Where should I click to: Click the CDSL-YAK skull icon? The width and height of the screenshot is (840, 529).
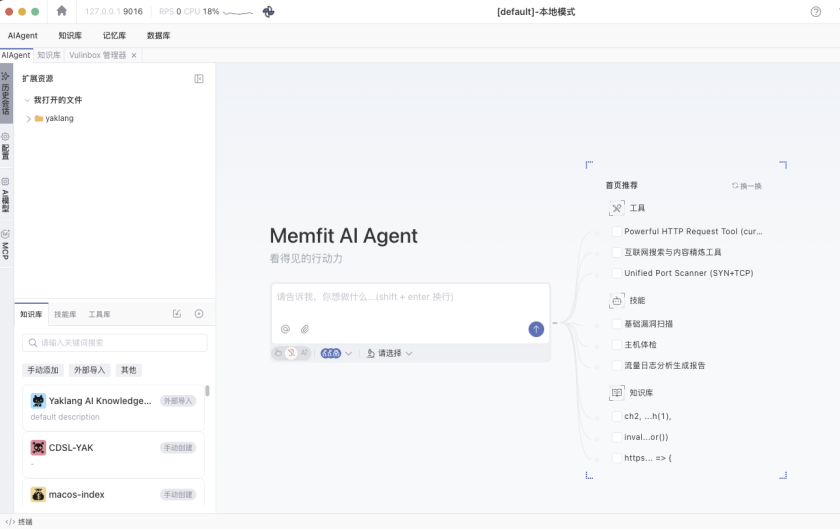point(38,448)
